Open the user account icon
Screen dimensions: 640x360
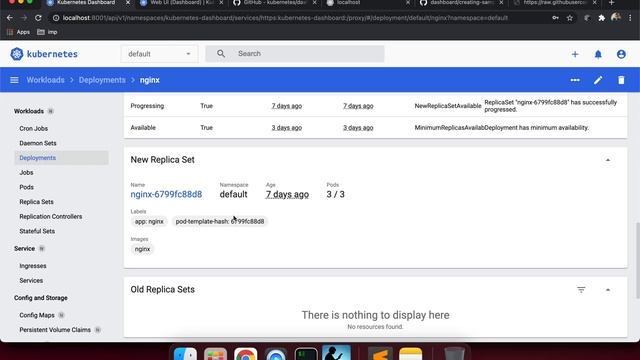(x=621, y=54)
